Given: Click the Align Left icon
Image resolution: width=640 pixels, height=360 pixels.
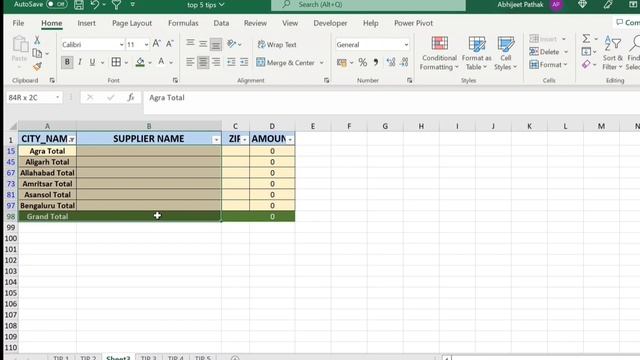Looking at the screenshot, I should 190,62.
